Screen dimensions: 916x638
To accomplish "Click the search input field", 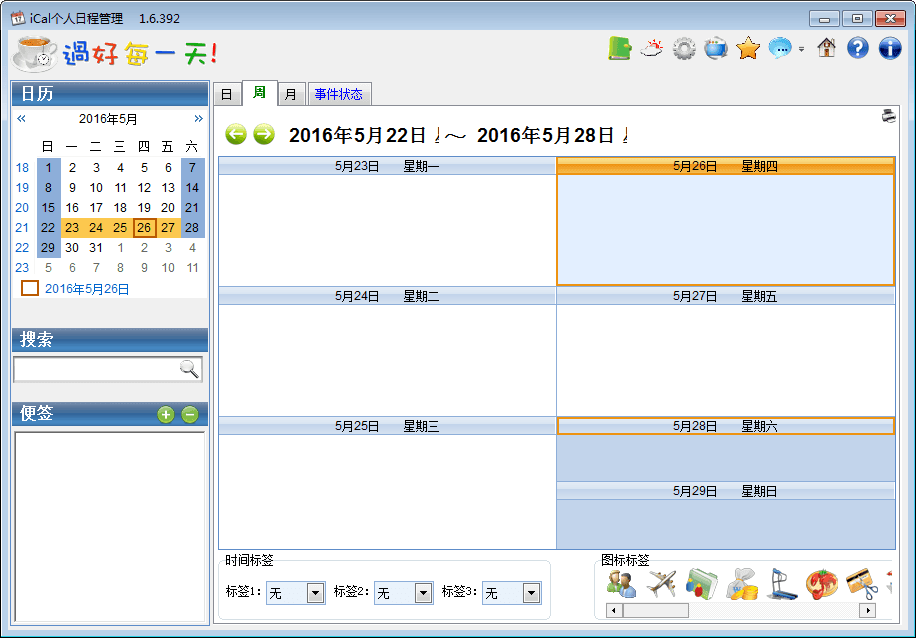I will (96, 369).
